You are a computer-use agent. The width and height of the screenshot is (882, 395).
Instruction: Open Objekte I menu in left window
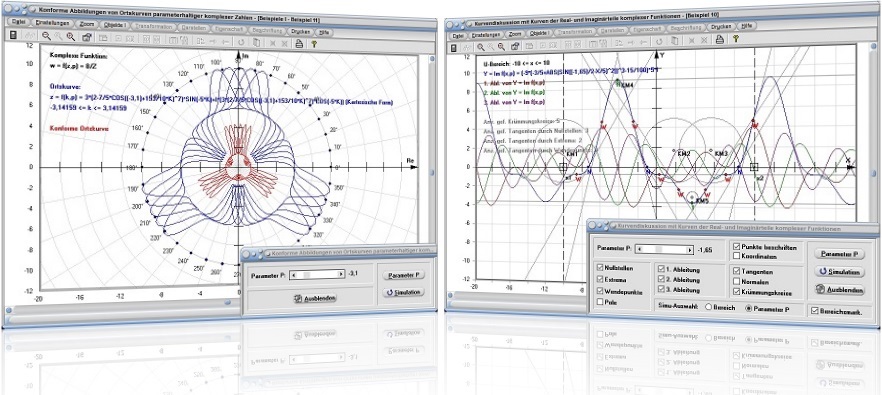[114, 26]
